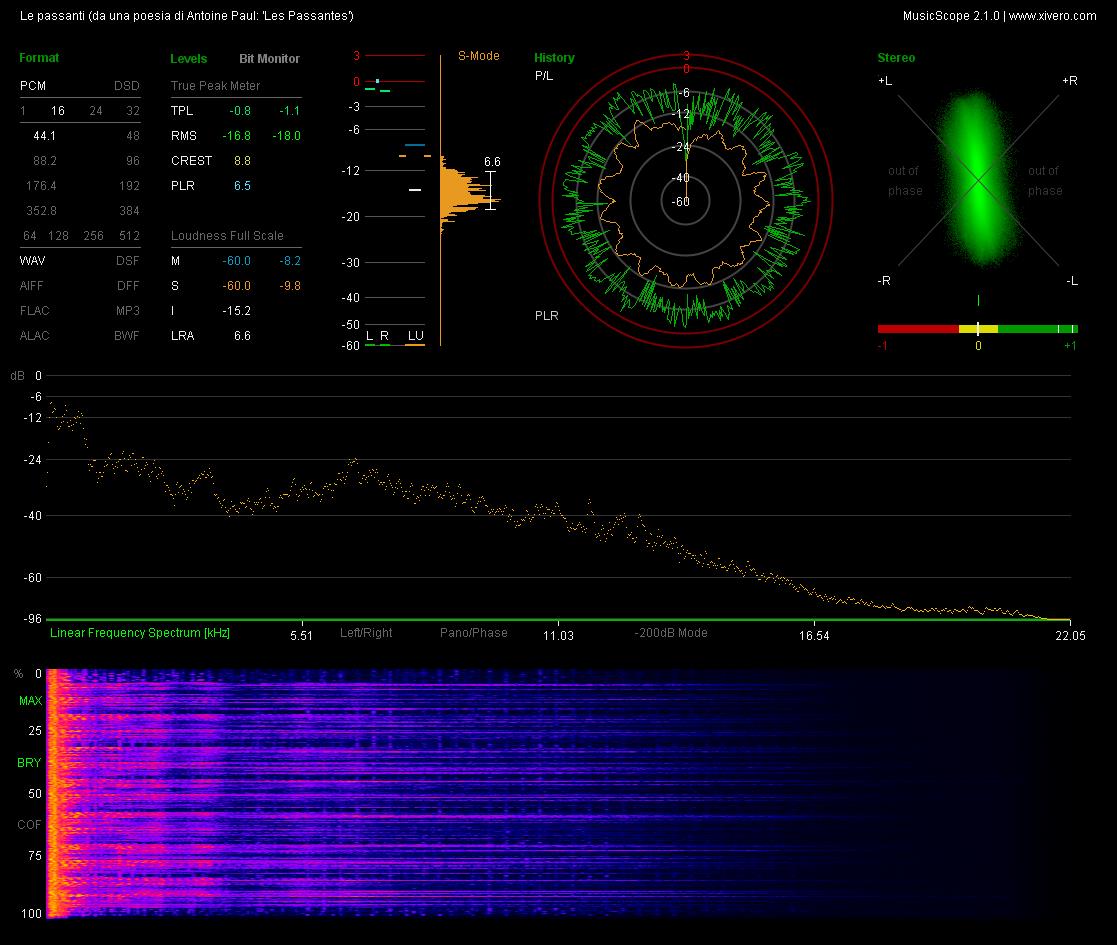Open the www.xivero.com link
The image size is (1117, 945).
tap(1052, 16)
